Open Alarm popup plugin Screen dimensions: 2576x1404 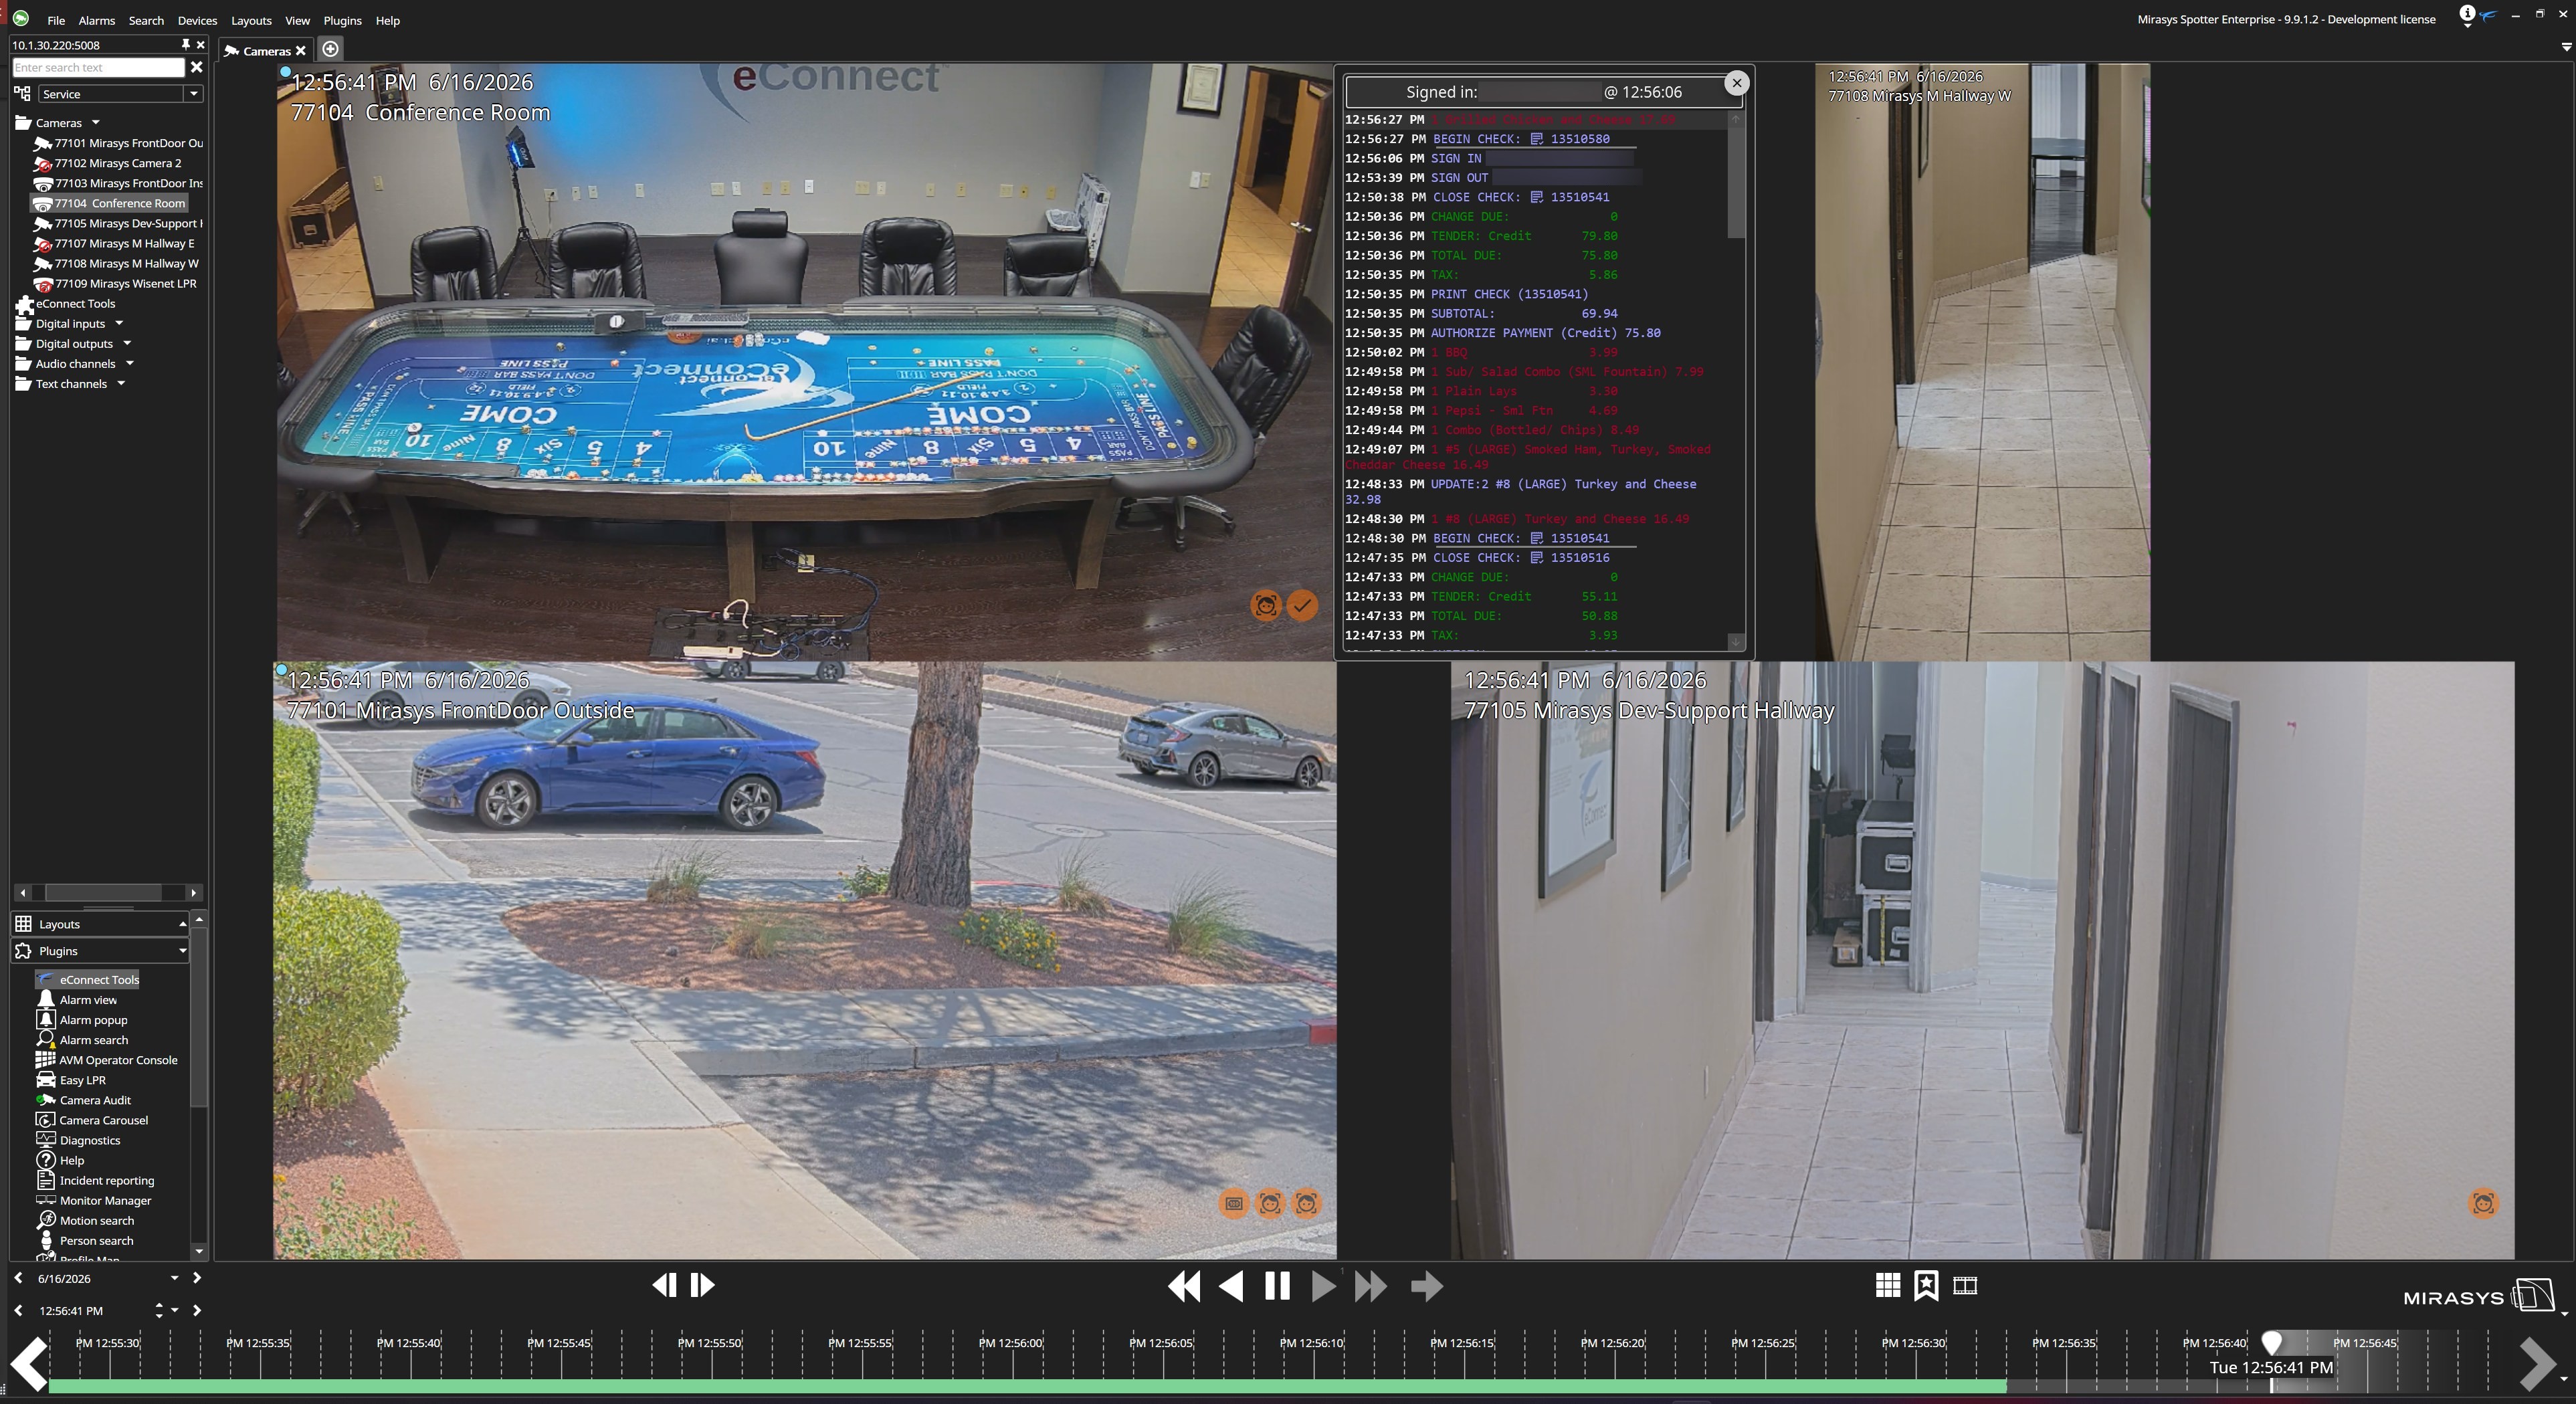[x=82, y=1019]
